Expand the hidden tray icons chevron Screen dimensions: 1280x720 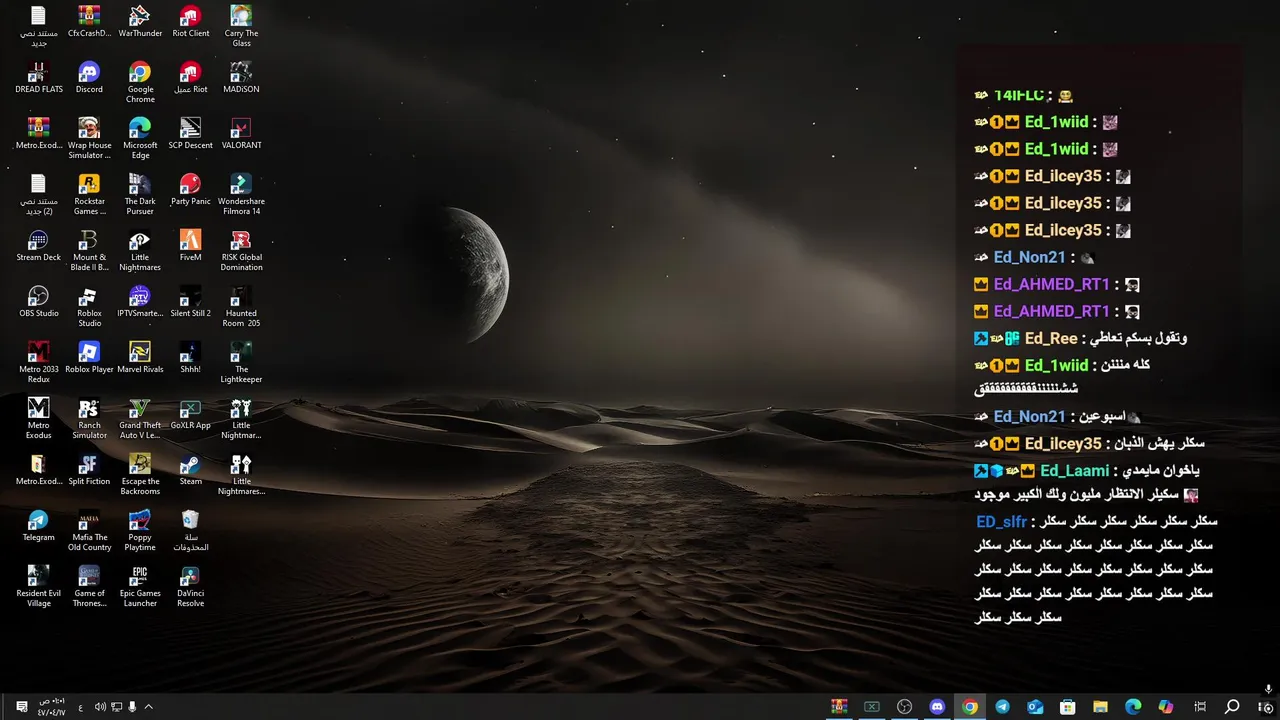coord(149,707)
